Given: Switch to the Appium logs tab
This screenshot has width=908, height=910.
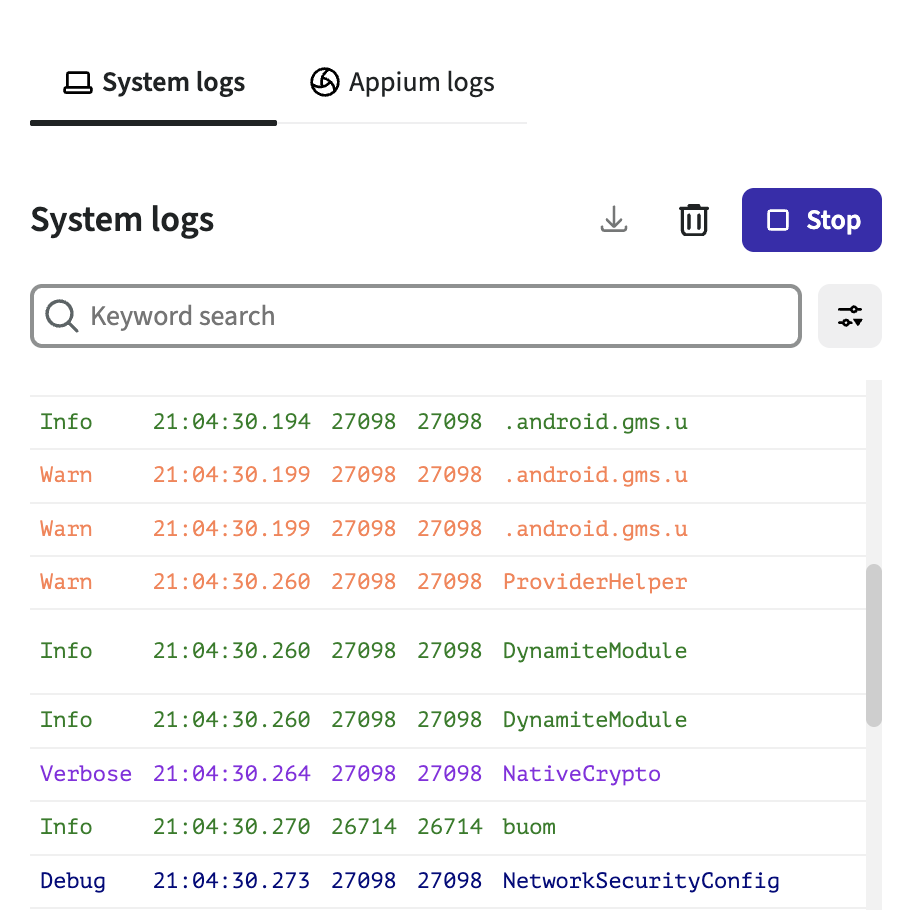Looking at the screenshot, I should click(402, 82).
